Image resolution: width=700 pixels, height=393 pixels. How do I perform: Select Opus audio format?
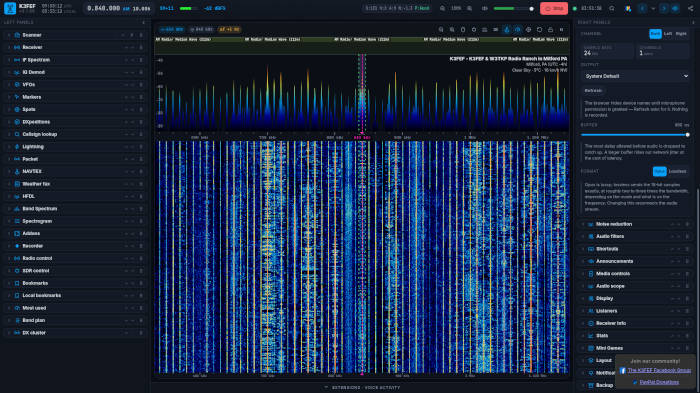click(x=659, y=171)
